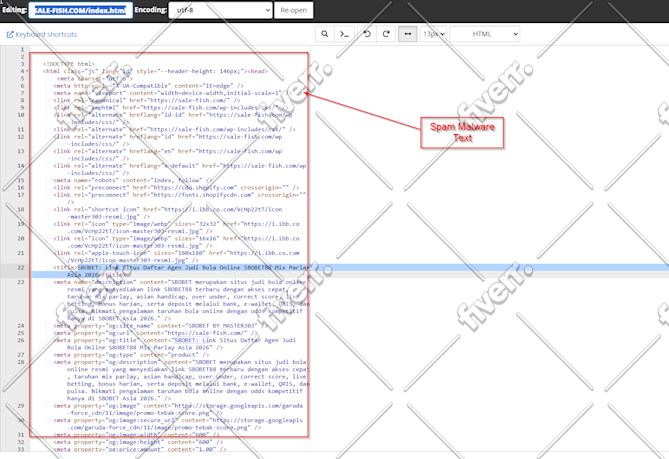The height and width of the screenshot is (459, 669).
Task: Click the robots meta "index, follow" line
Action: pyautogui.click(x=133, y=180)
